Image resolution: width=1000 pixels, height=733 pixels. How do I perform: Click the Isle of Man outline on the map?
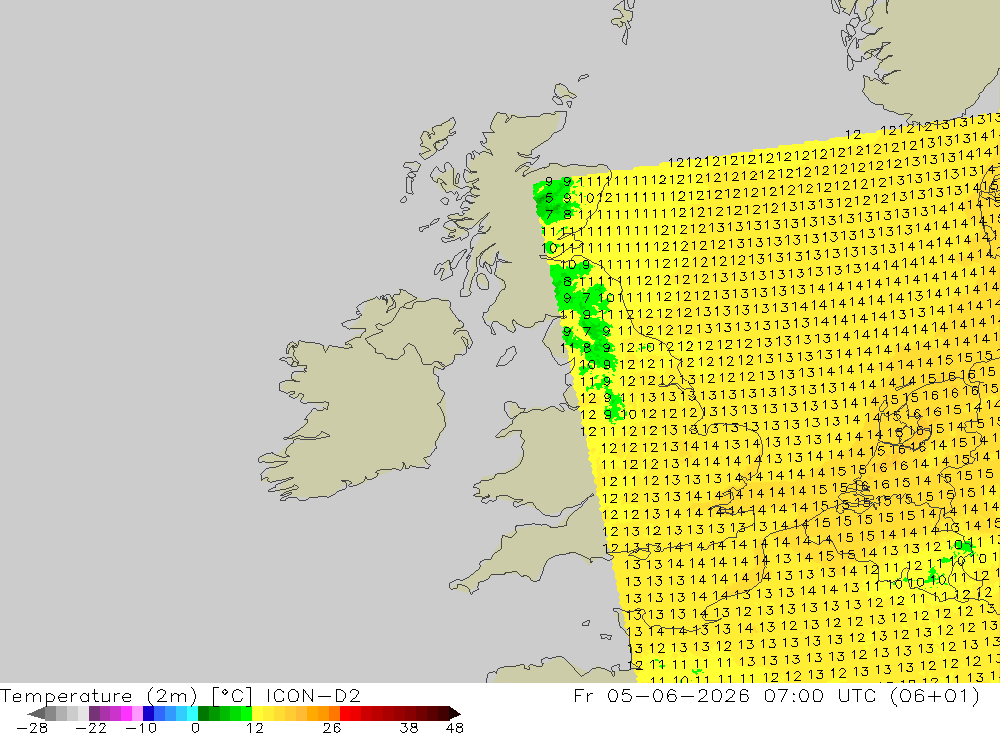click(x=506, y=357)
